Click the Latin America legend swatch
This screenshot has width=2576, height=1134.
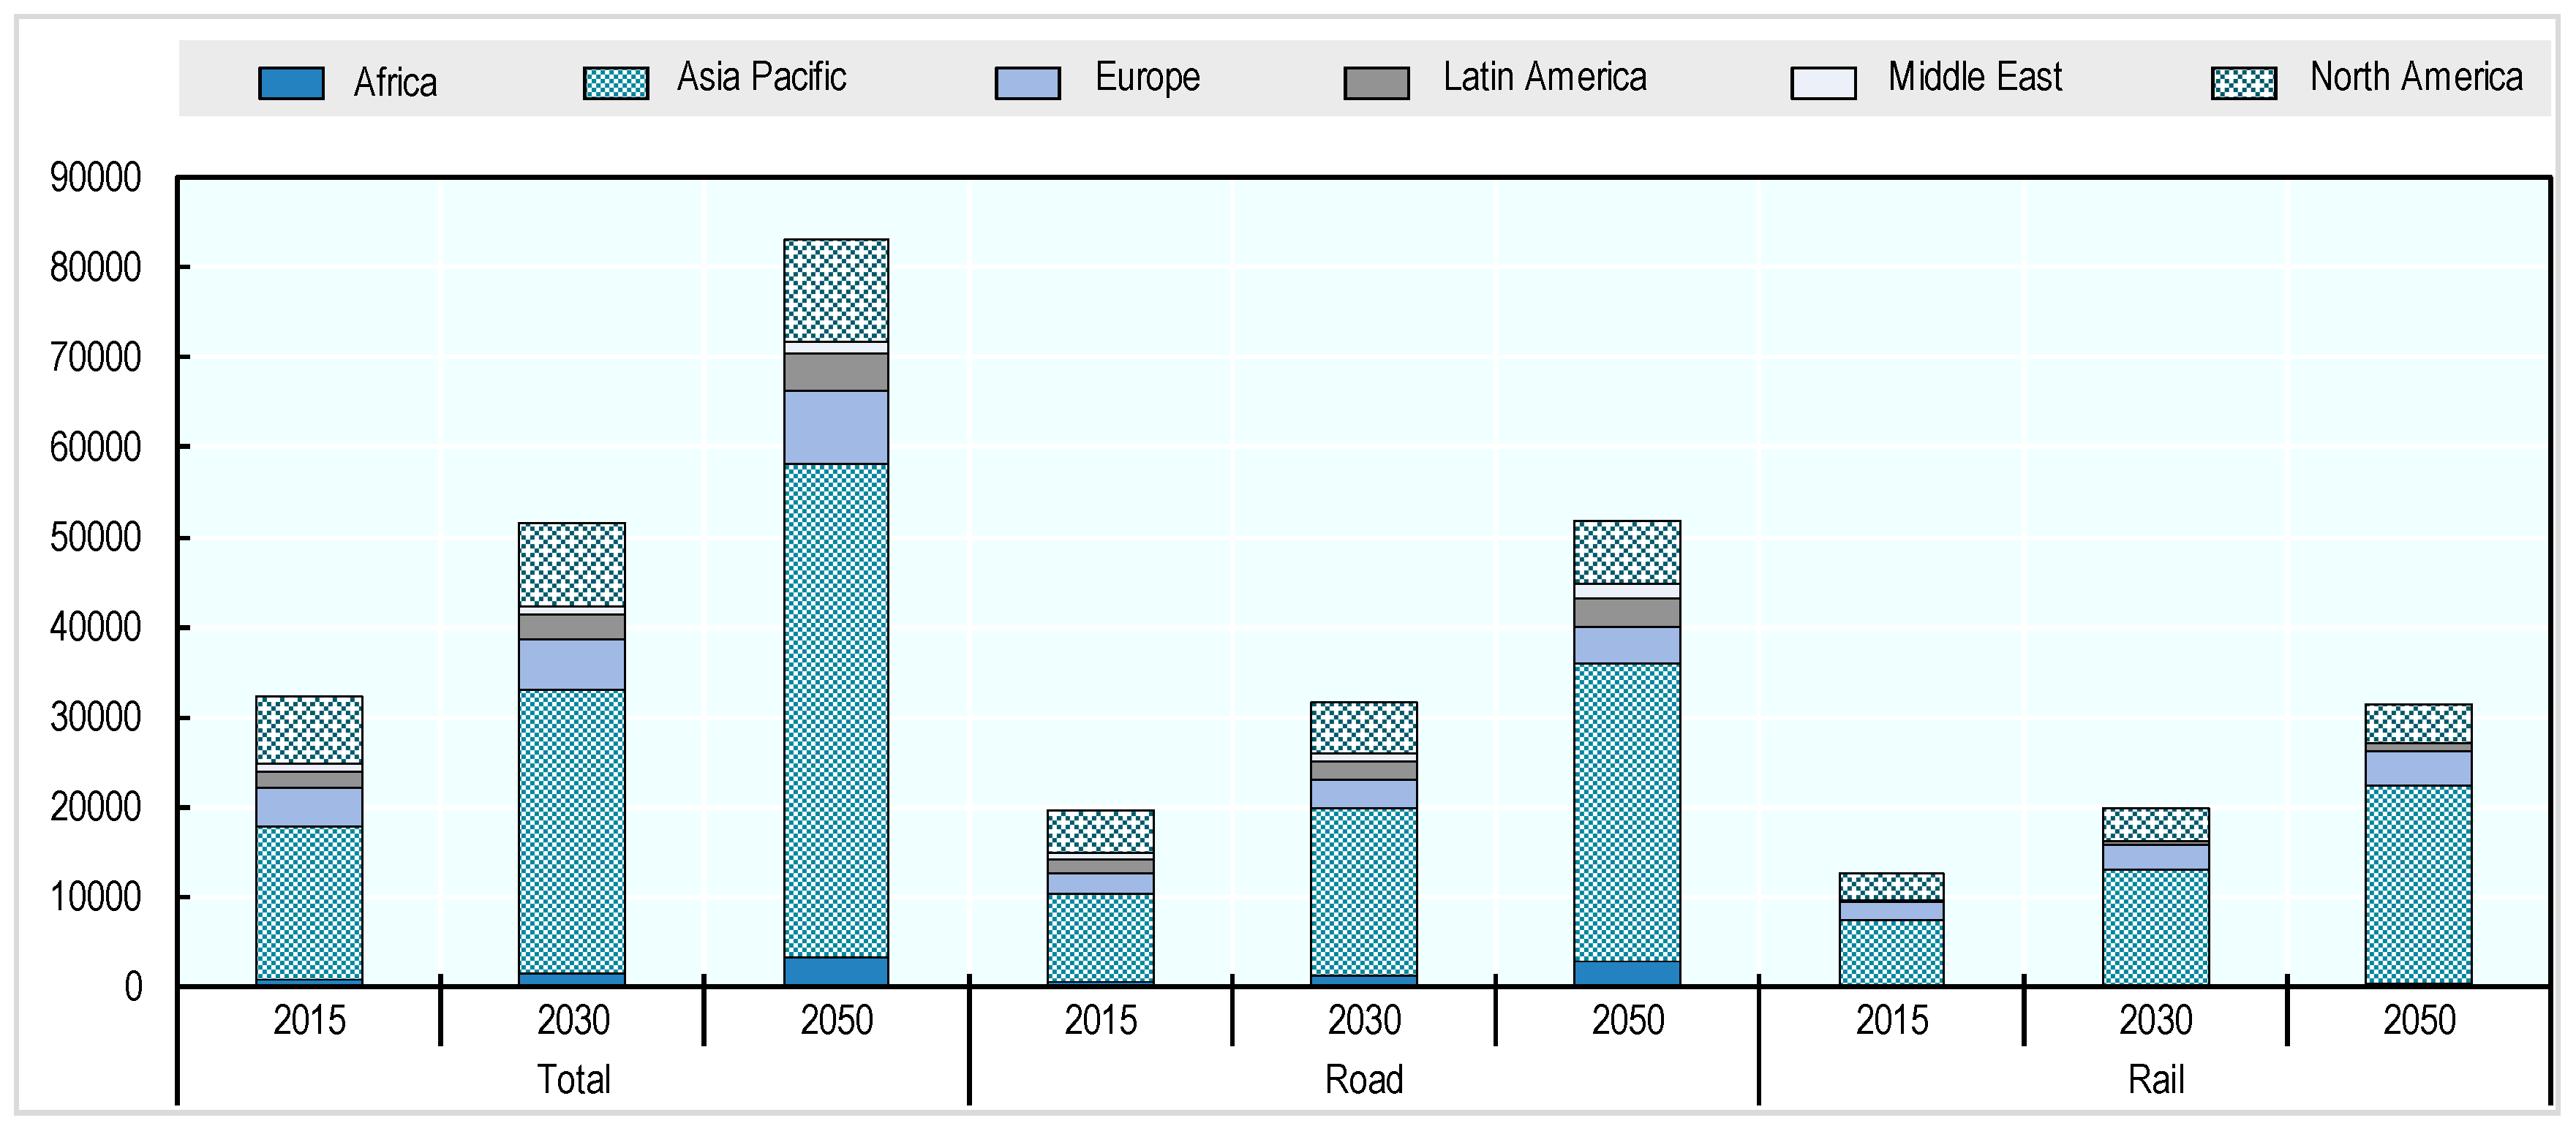[x=1376, y=83]
